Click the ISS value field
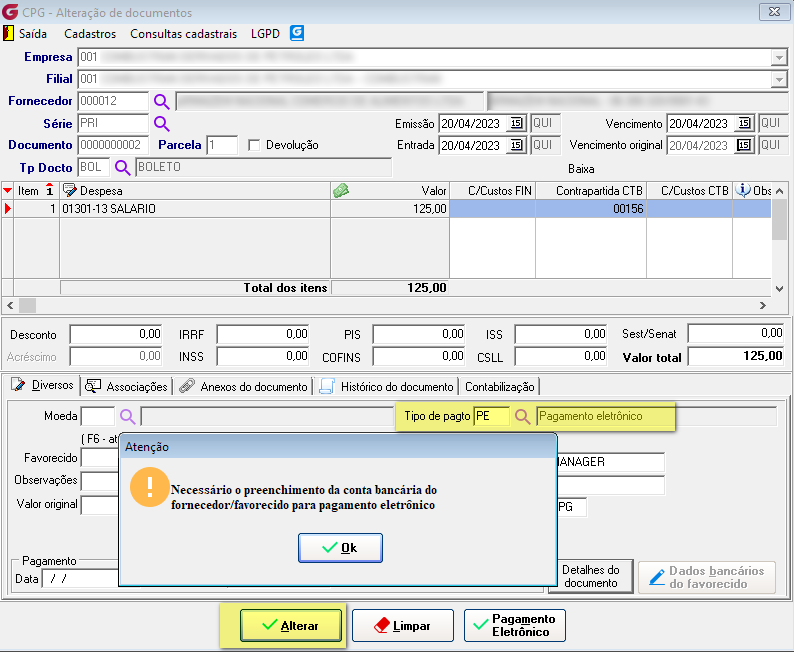The image size is (794, 652). pyautogui.click(x=561, y=334)
